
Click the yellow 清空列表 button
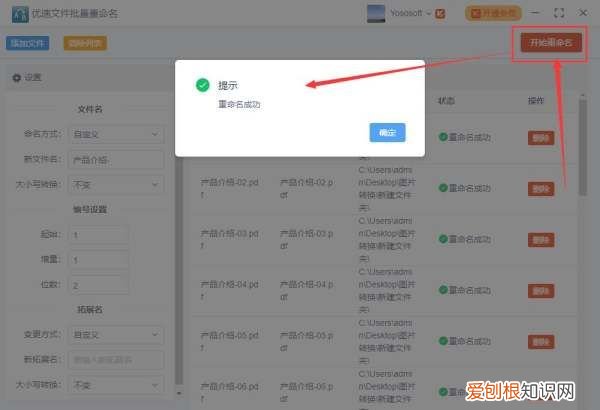85,43
